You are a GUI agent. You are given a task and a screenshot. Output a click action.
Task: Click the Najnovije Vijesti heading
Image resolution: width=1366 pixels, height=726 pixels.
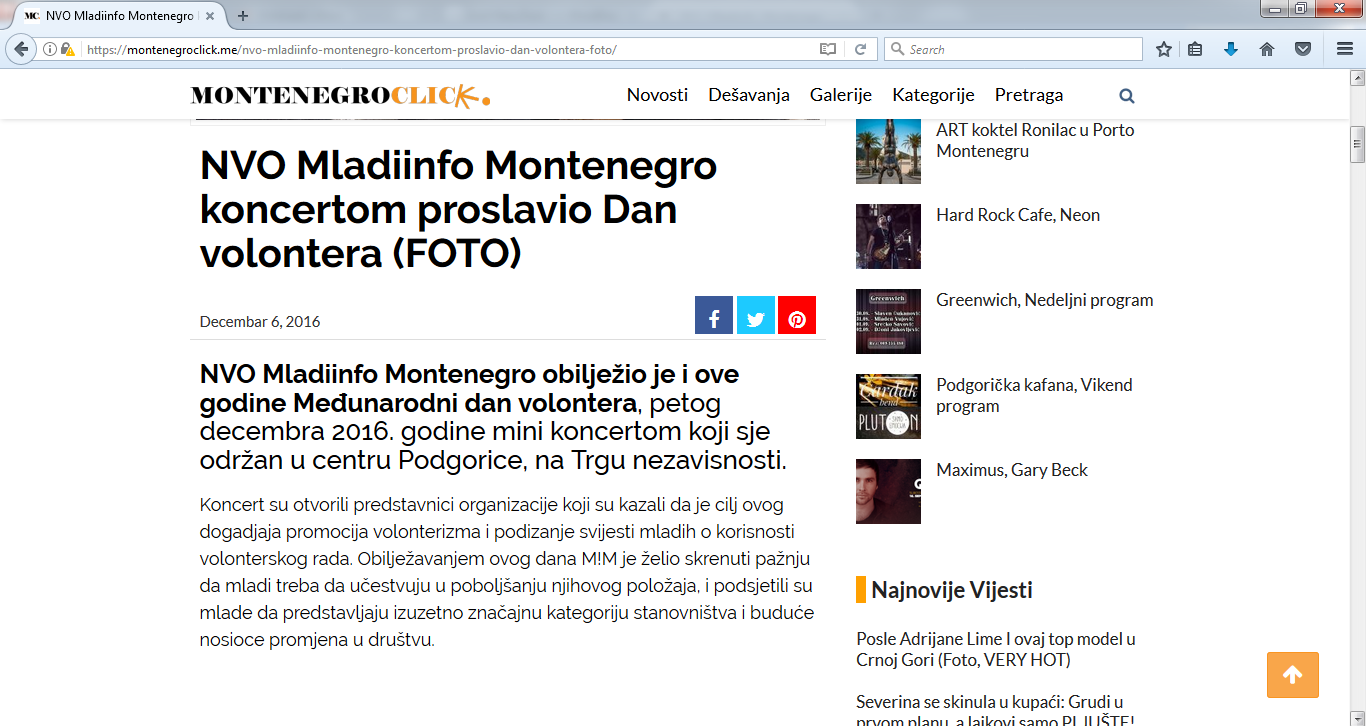coord(952,590)
